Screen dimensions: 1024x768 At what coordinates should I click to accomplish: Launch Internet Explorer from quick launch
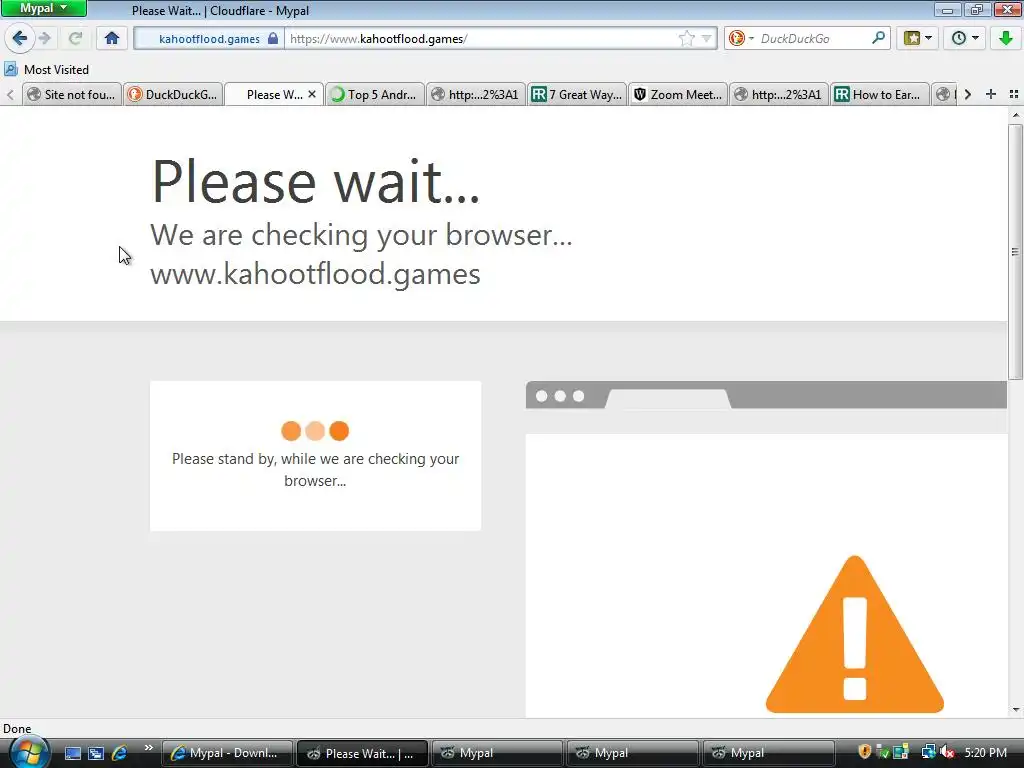119,753
